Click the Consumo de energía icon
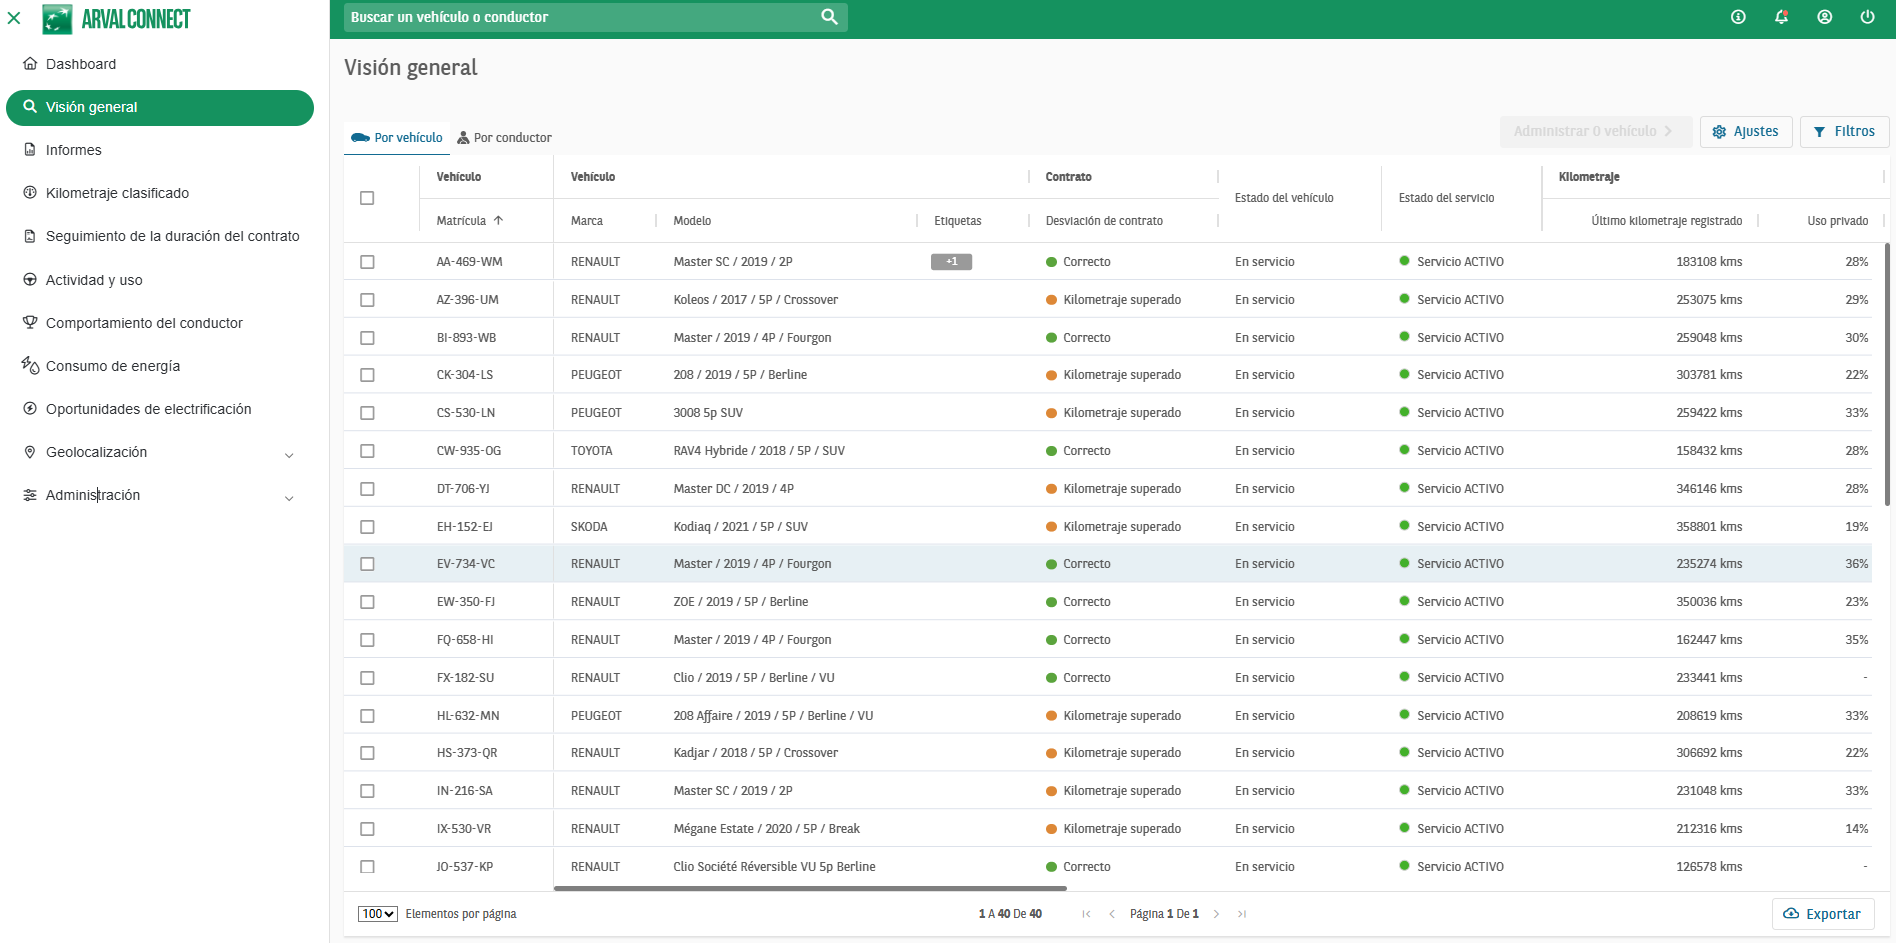 [x=30, y=365]
